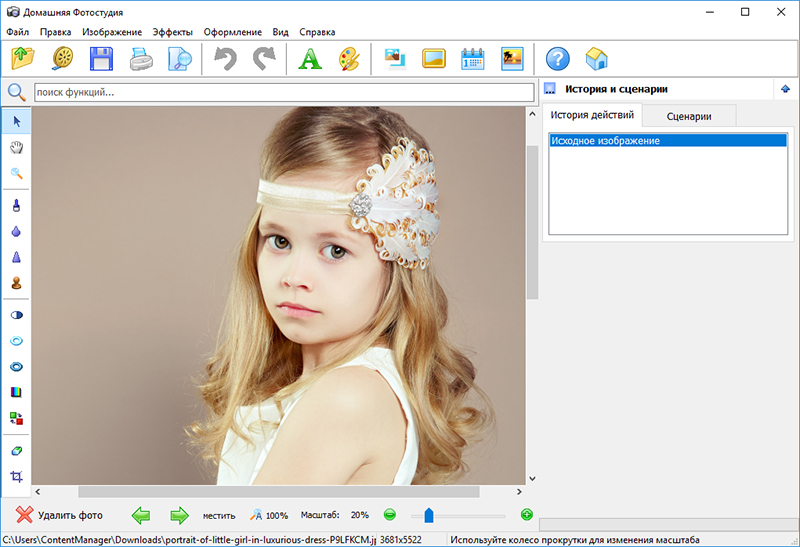Select the clone stamp tool
800x547 pixels.
point(16,283)
